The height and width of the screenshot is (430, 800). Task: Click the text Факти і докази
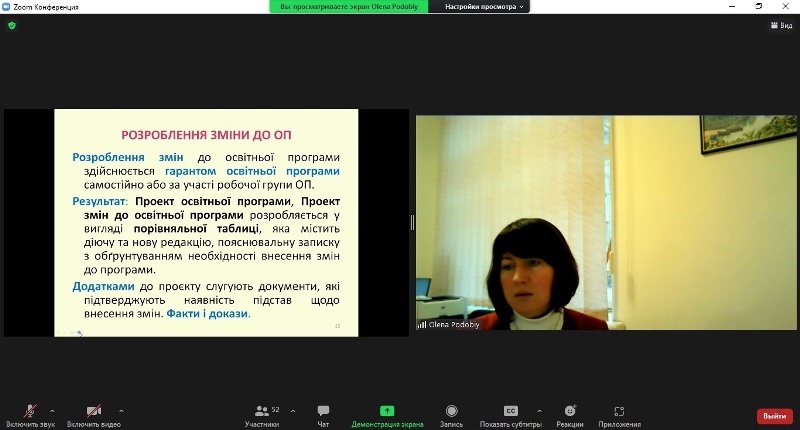tap(208, 314)
